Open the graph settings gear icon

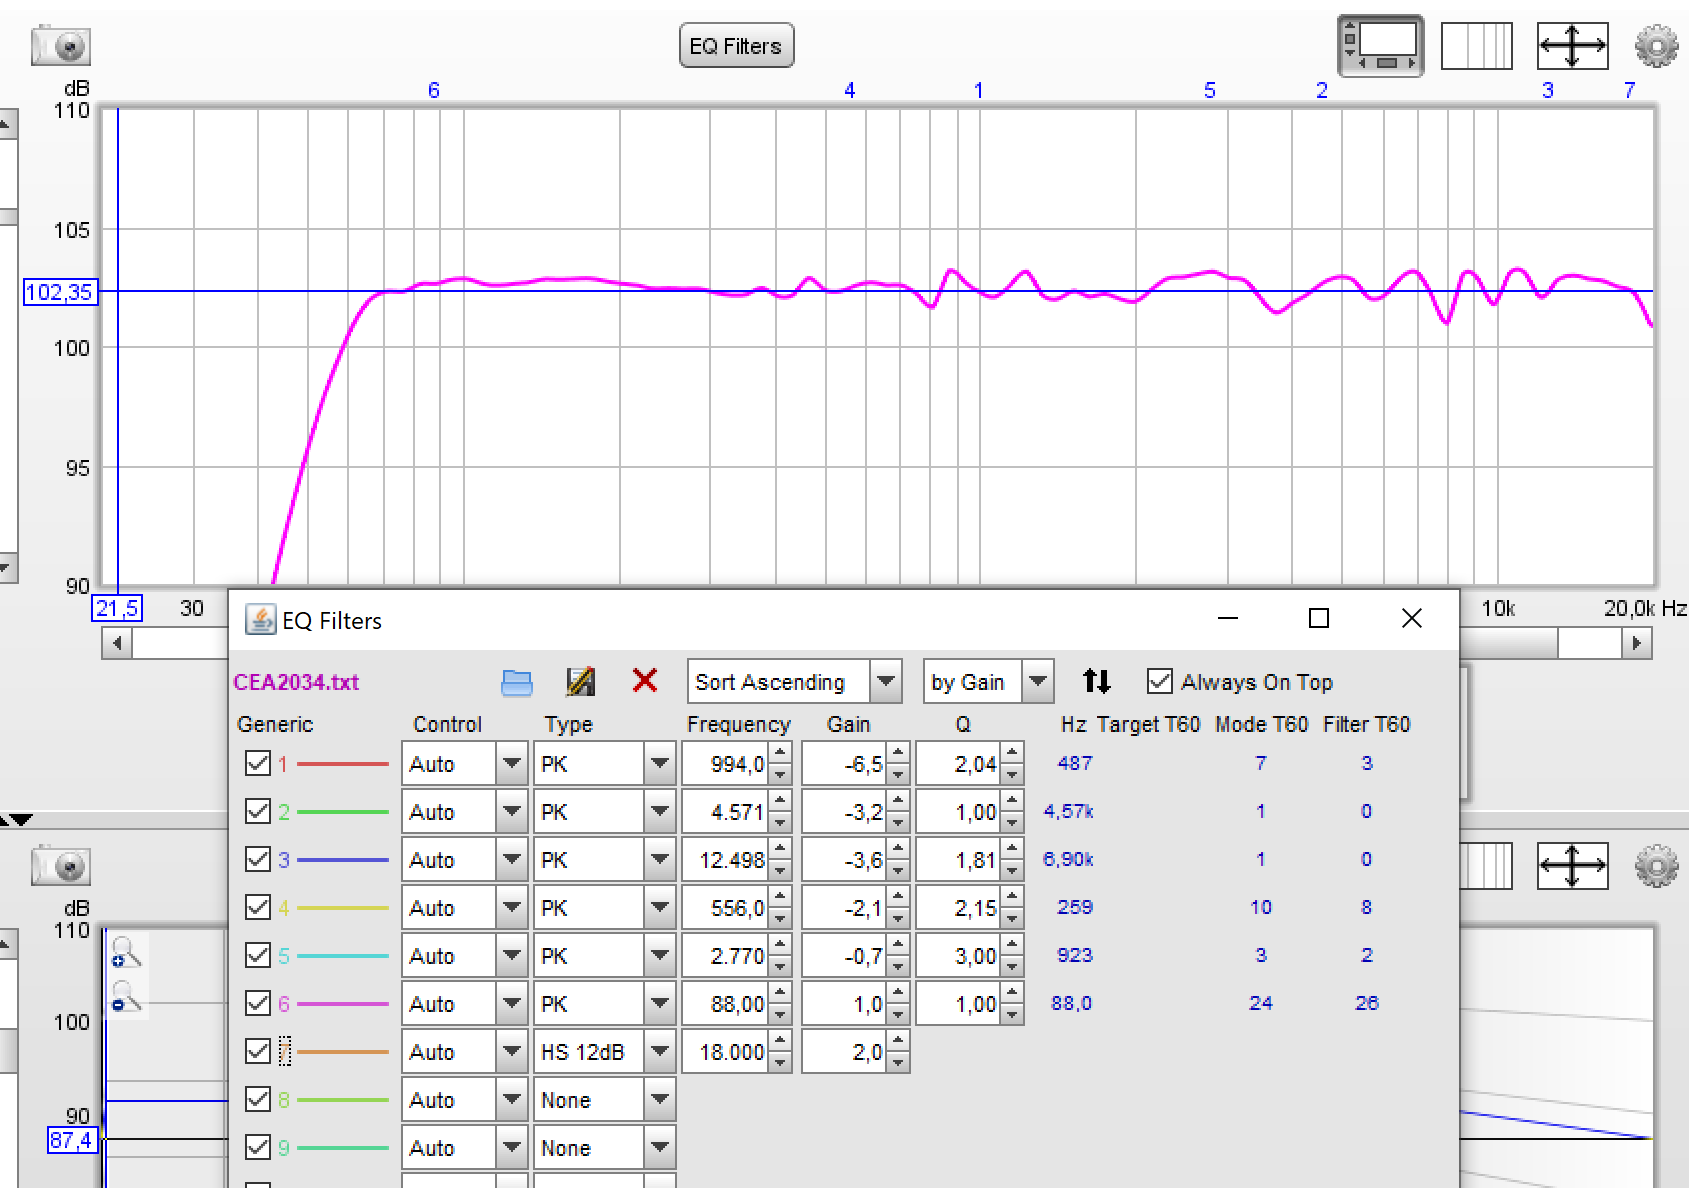coord(1656,46)
